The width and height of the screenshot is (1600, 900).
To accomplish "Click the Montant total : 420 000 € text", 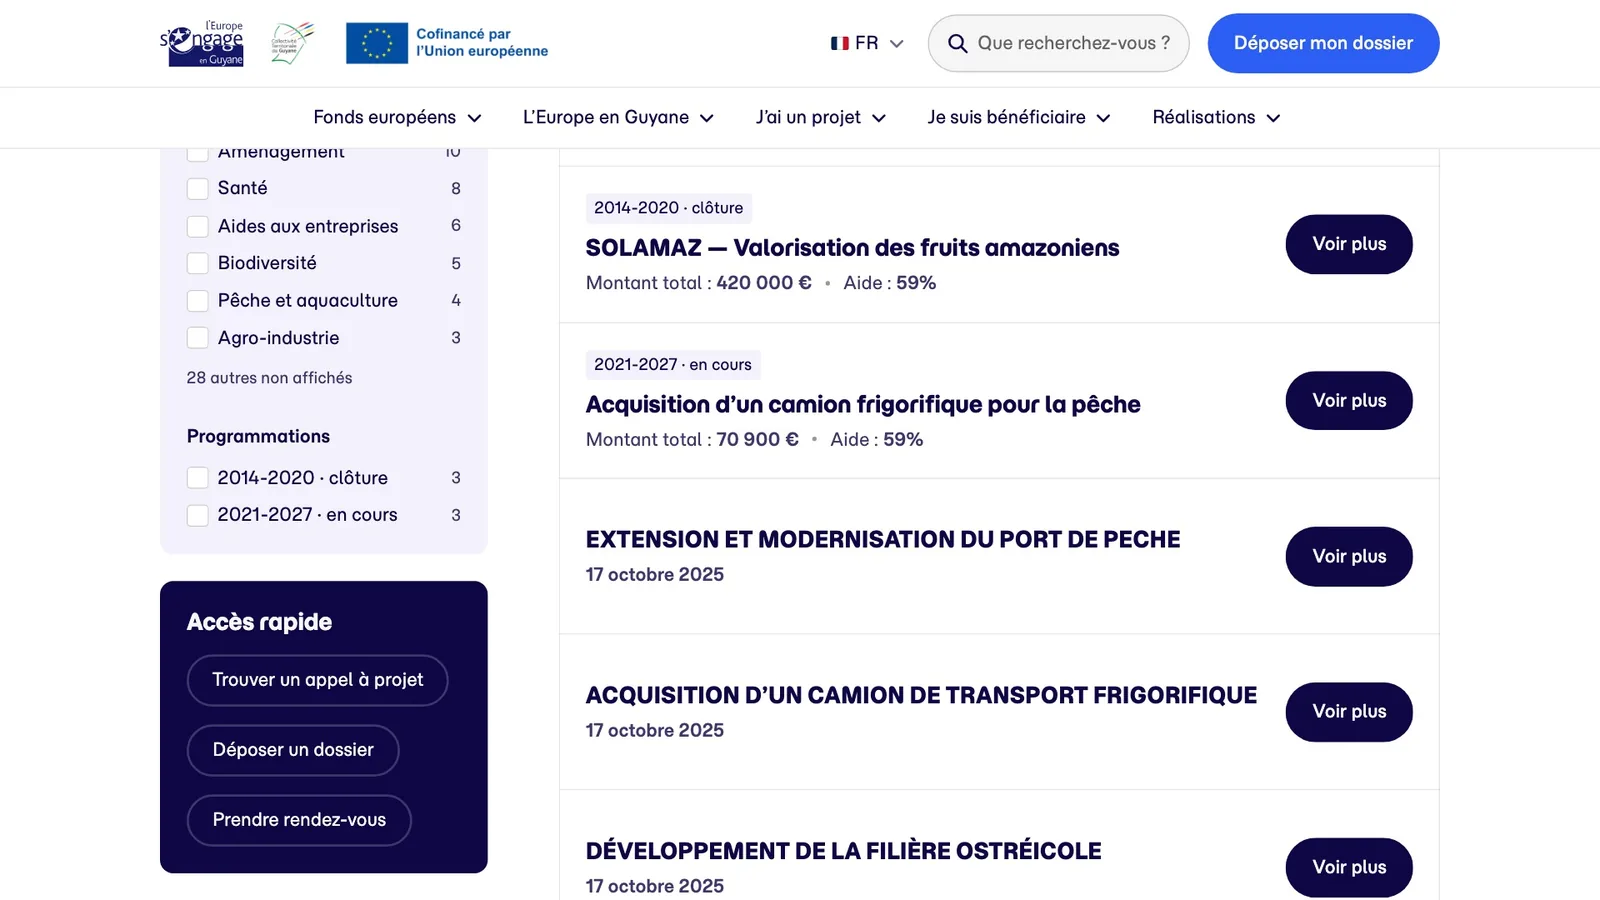I will [x=699, y=283].
